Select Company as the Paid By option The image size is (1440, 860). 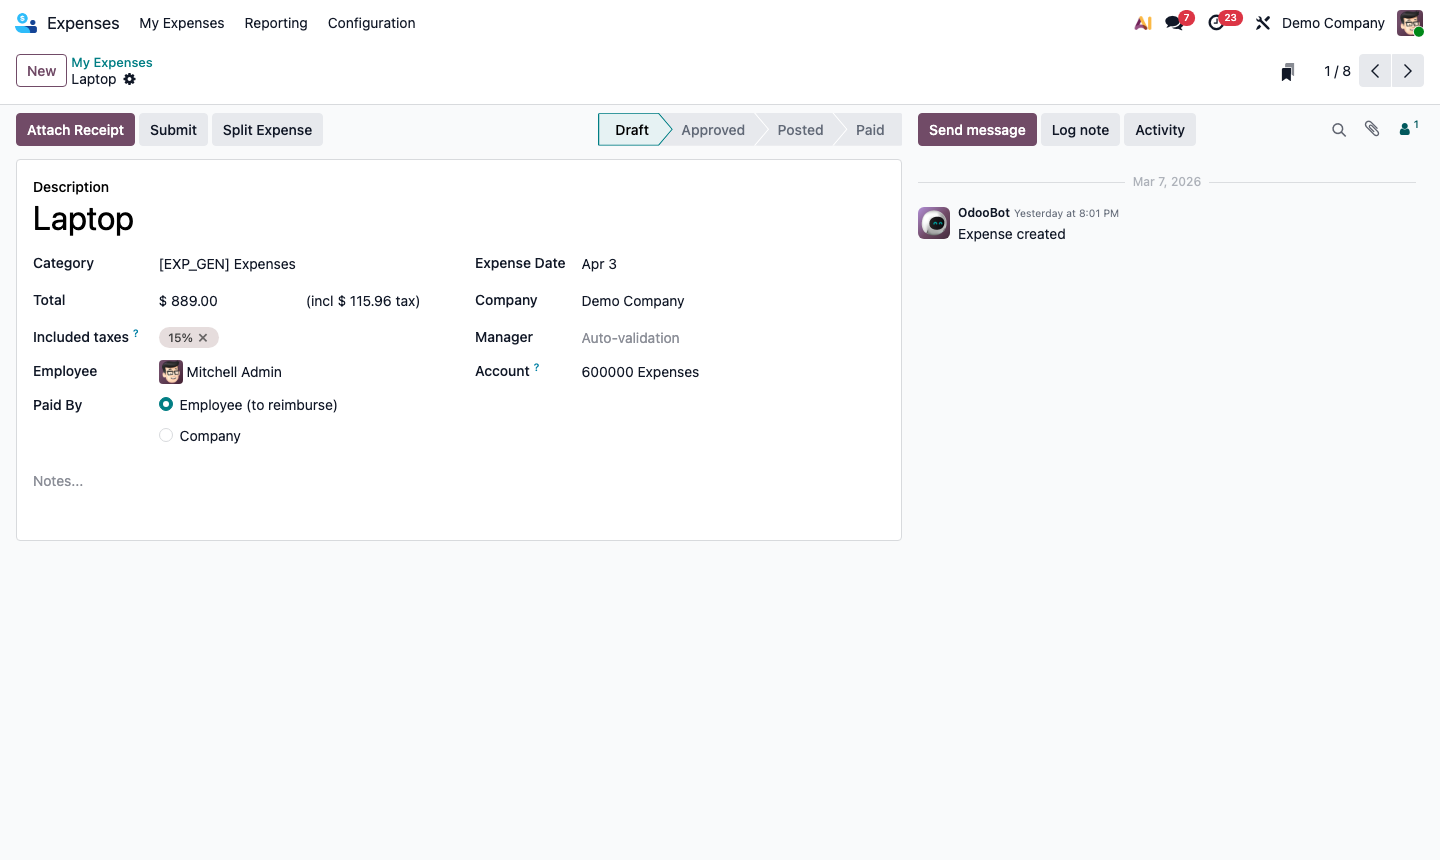(x=166, y=435)
